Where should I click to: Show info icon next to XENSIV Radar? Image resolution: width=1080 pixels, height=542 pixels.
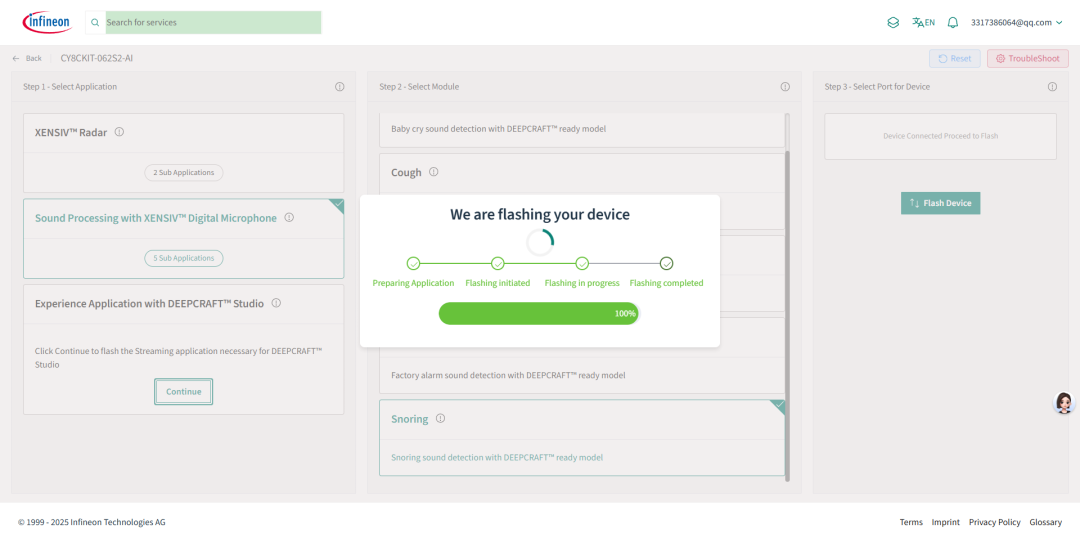119,132
